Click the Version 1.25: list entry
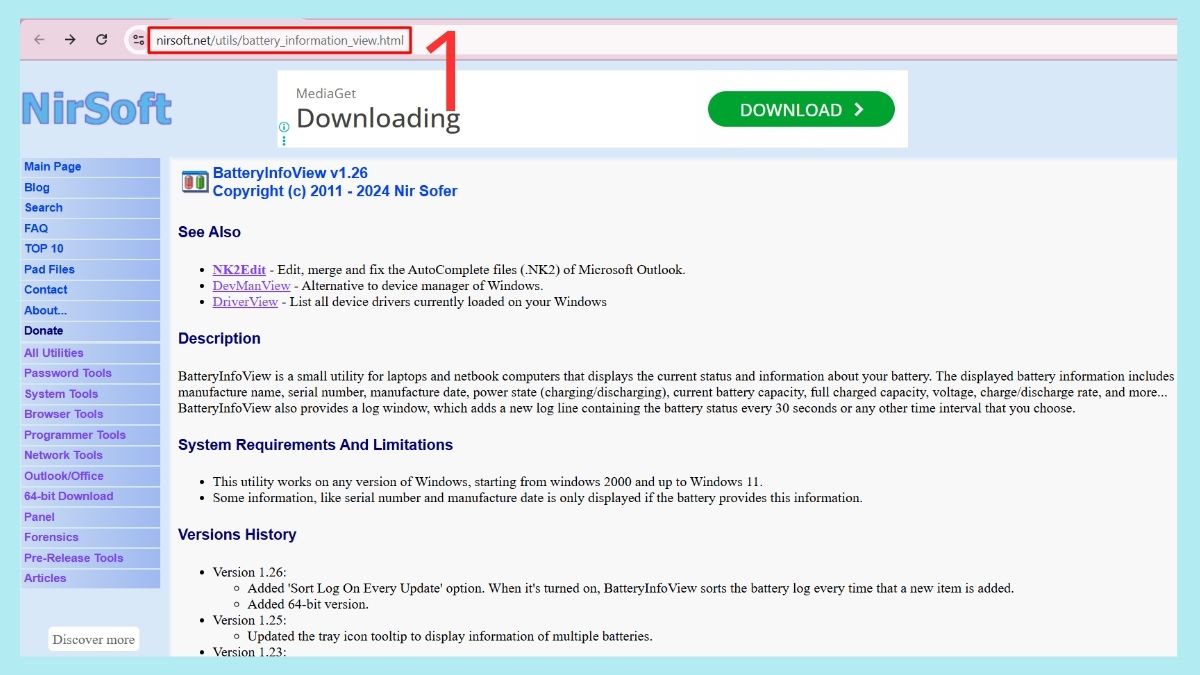Viewport: 1200px width, 675px height. point(250,621)
